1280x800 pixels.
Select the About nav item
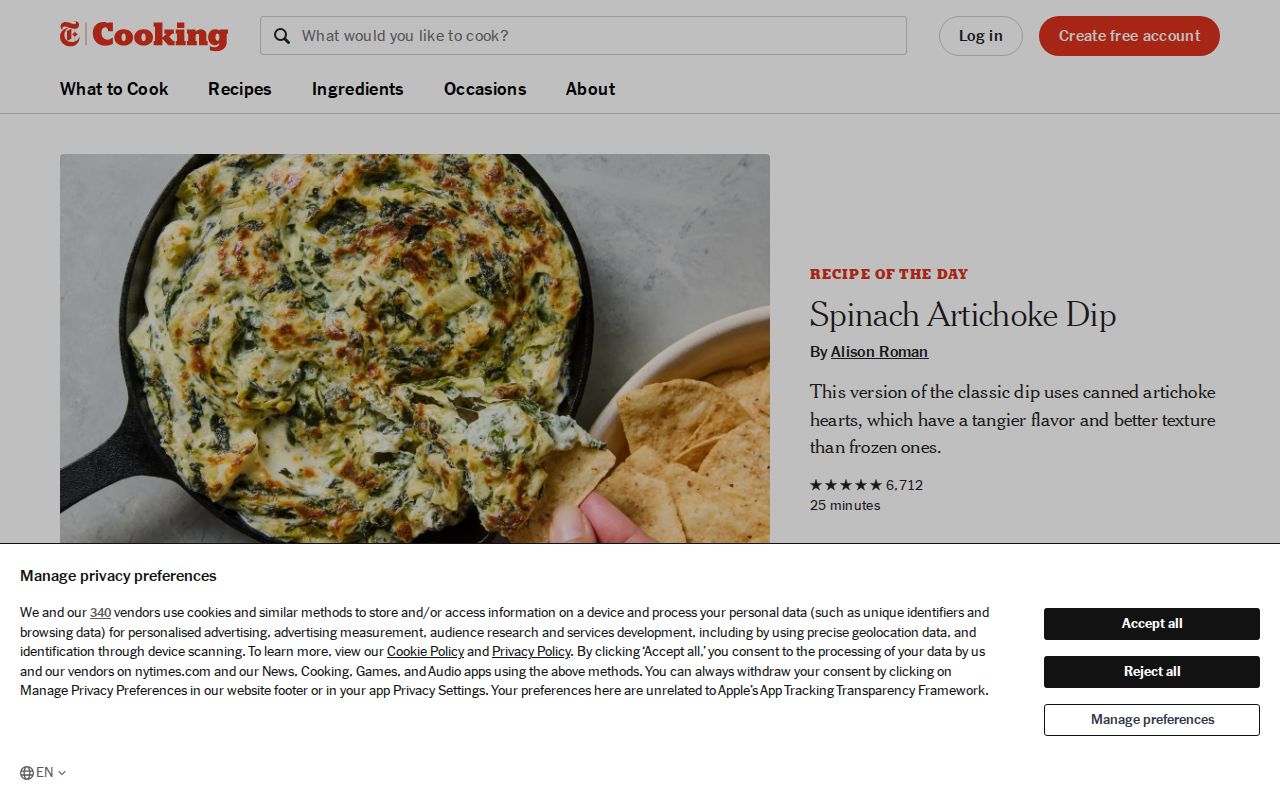point(590,89)
